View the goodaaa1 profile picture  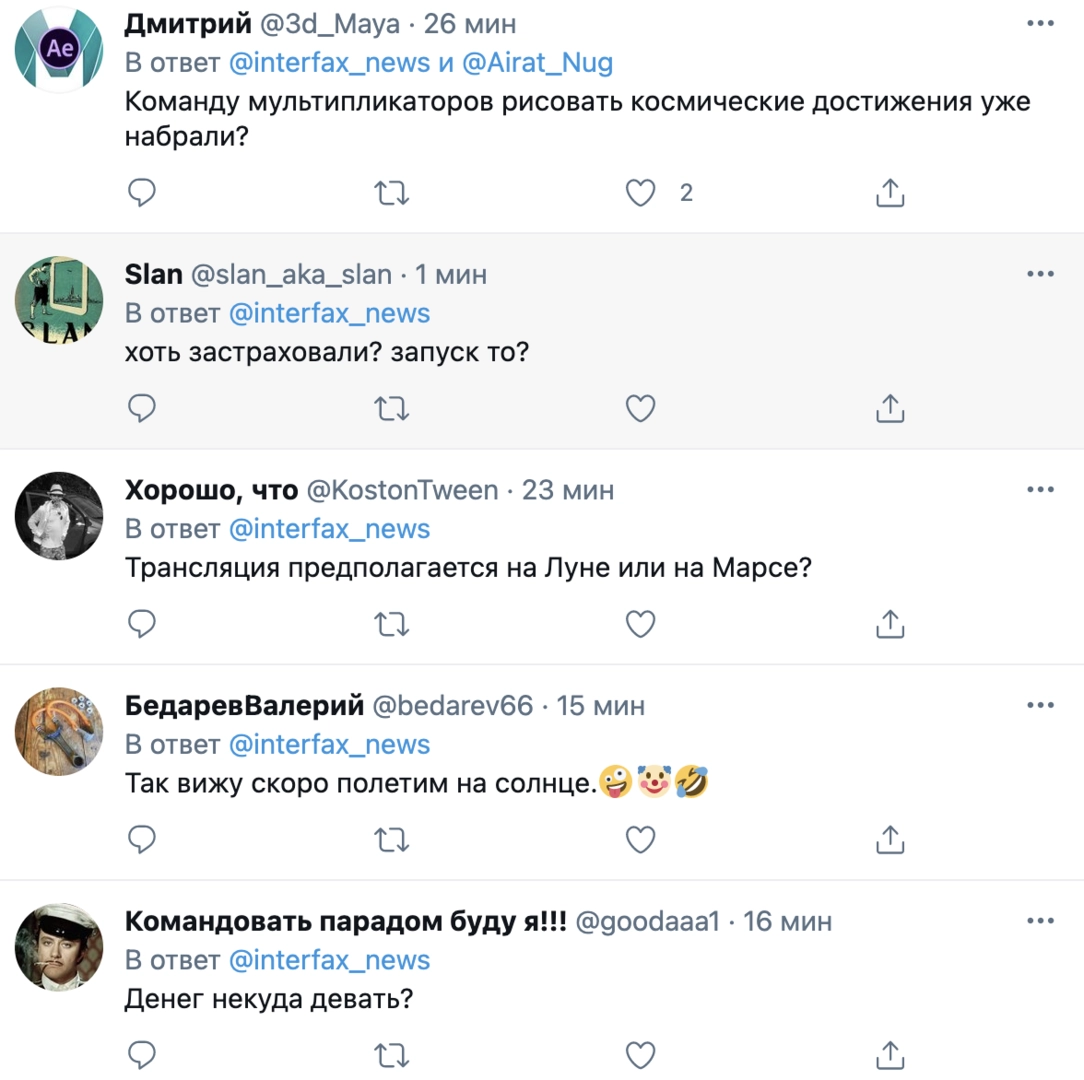pos(59,948)
